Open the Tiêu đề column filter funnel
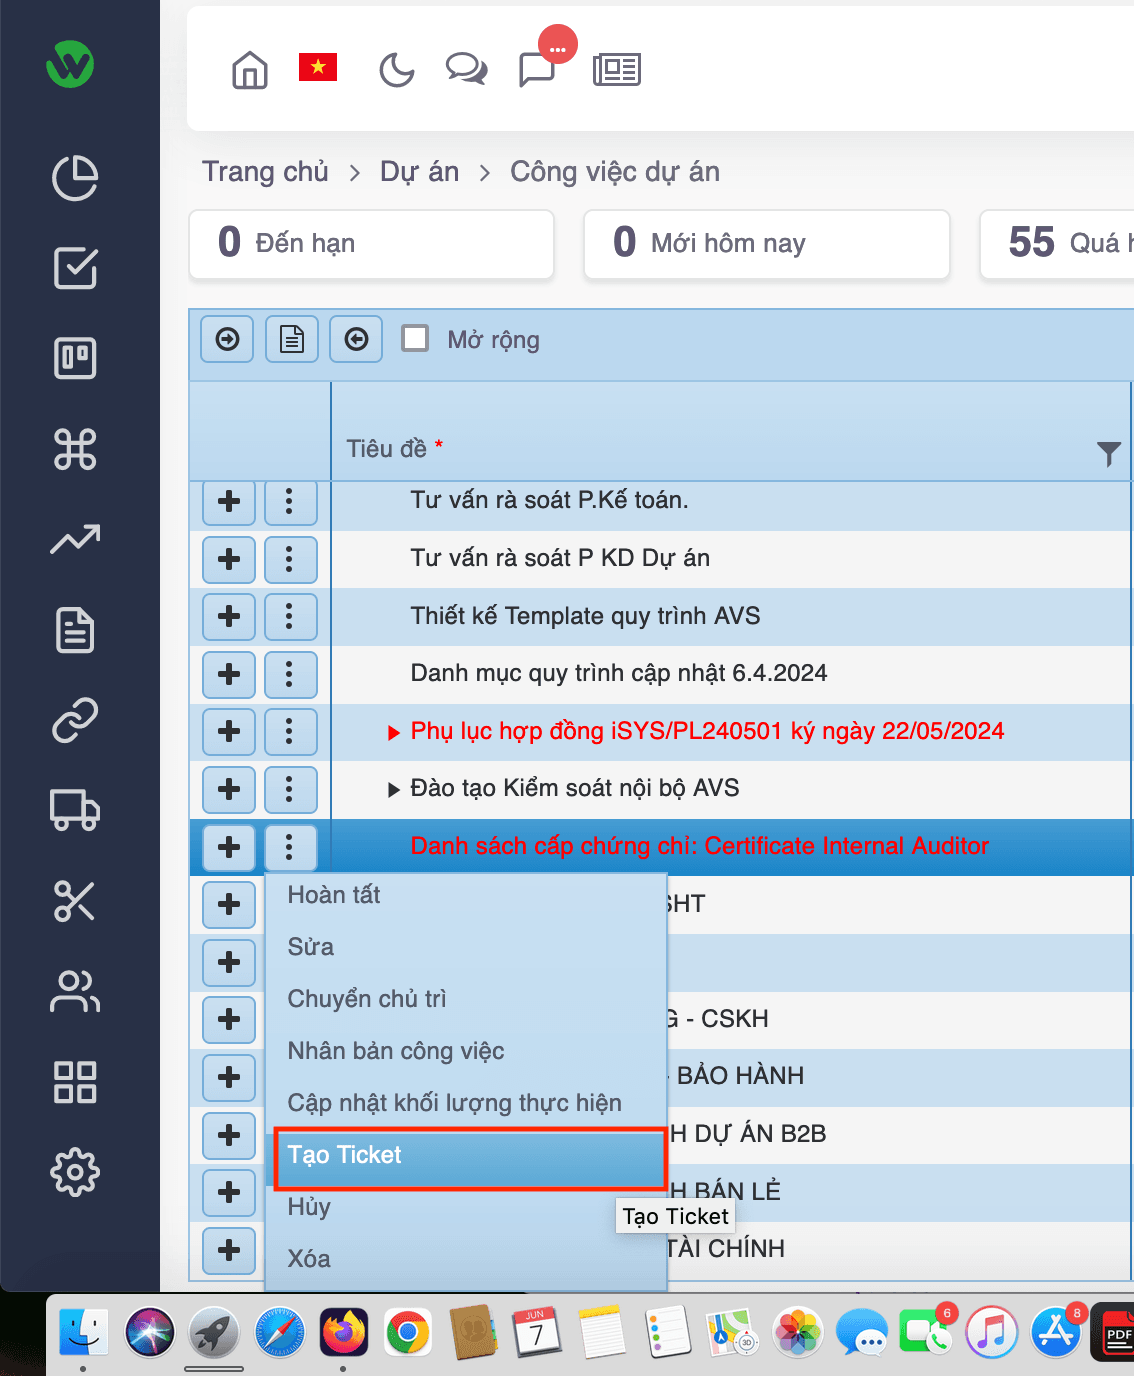 (x=1109, y=453)
